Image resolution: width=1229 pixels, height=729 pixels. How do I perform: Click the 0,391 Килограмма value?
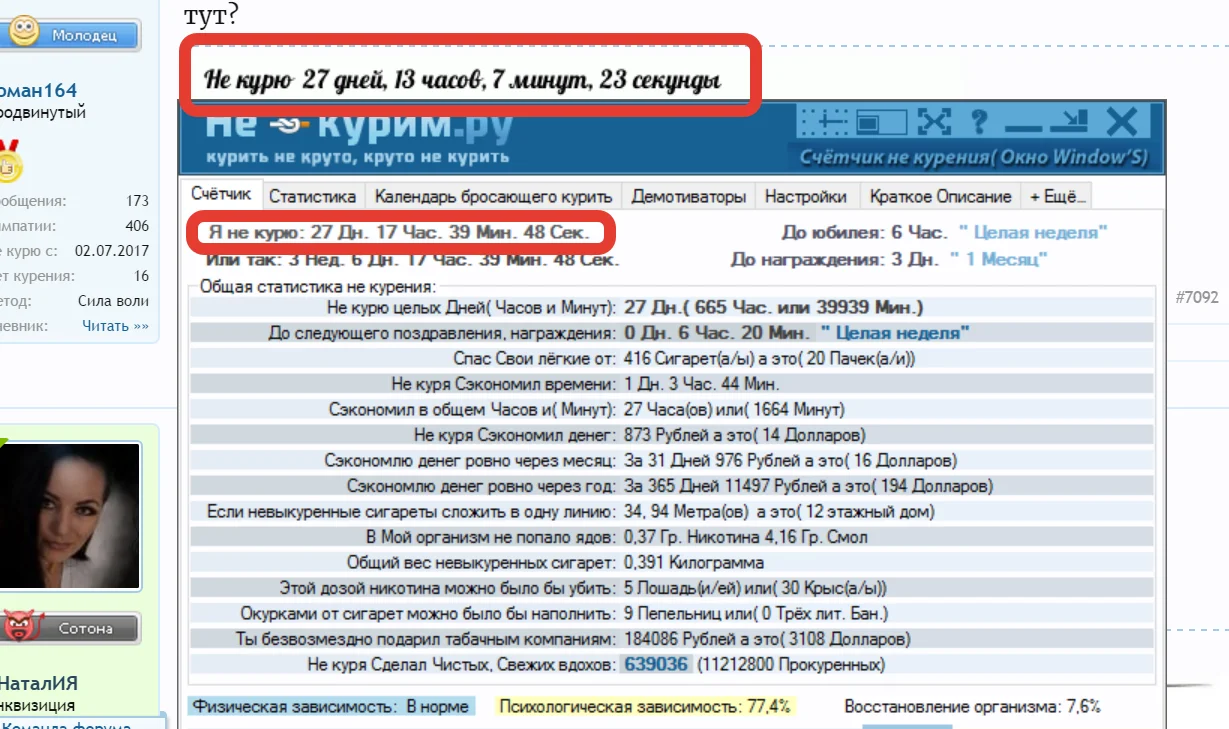click(x=694, y=562)
